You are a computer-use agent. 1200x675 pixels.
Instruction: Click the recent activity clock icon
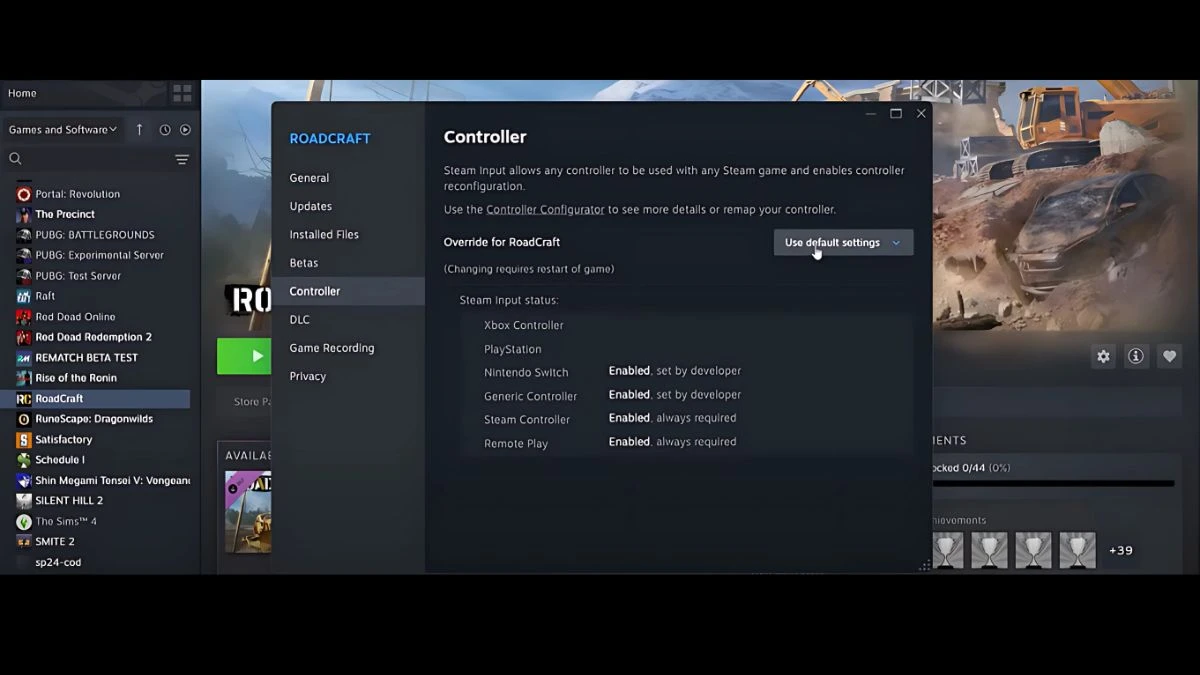[x=165, y=130]
